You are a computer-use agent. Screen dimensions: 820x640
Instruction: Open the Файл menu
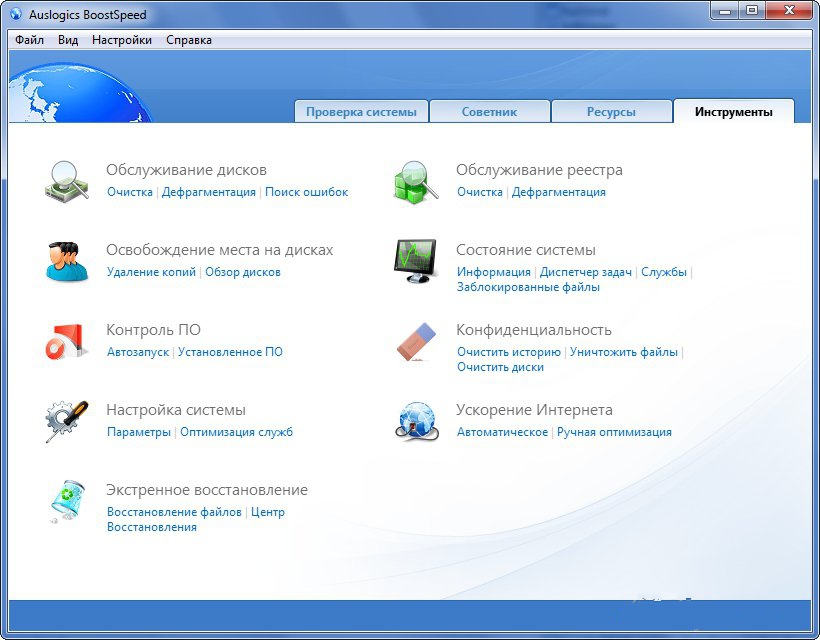(x=30, y=40)
